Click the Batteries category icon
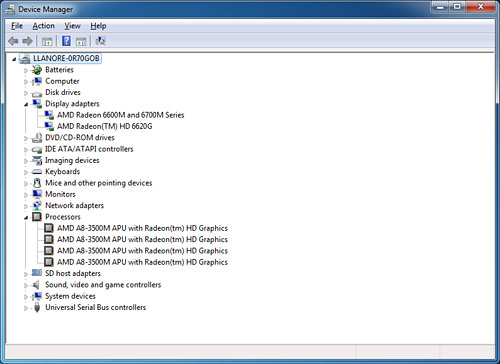 tap(37, 70)
